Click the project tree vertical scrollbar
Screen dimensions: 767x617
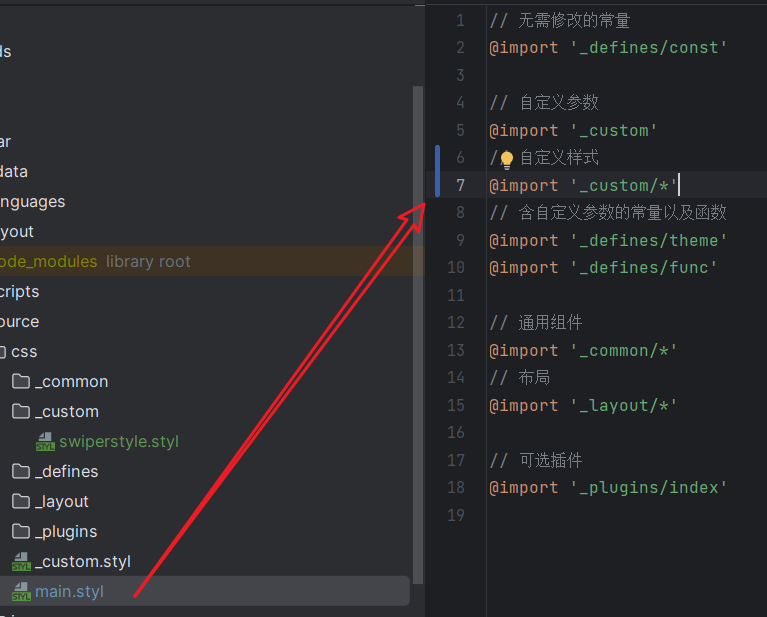pyautogui.click(x=418, y=330)
